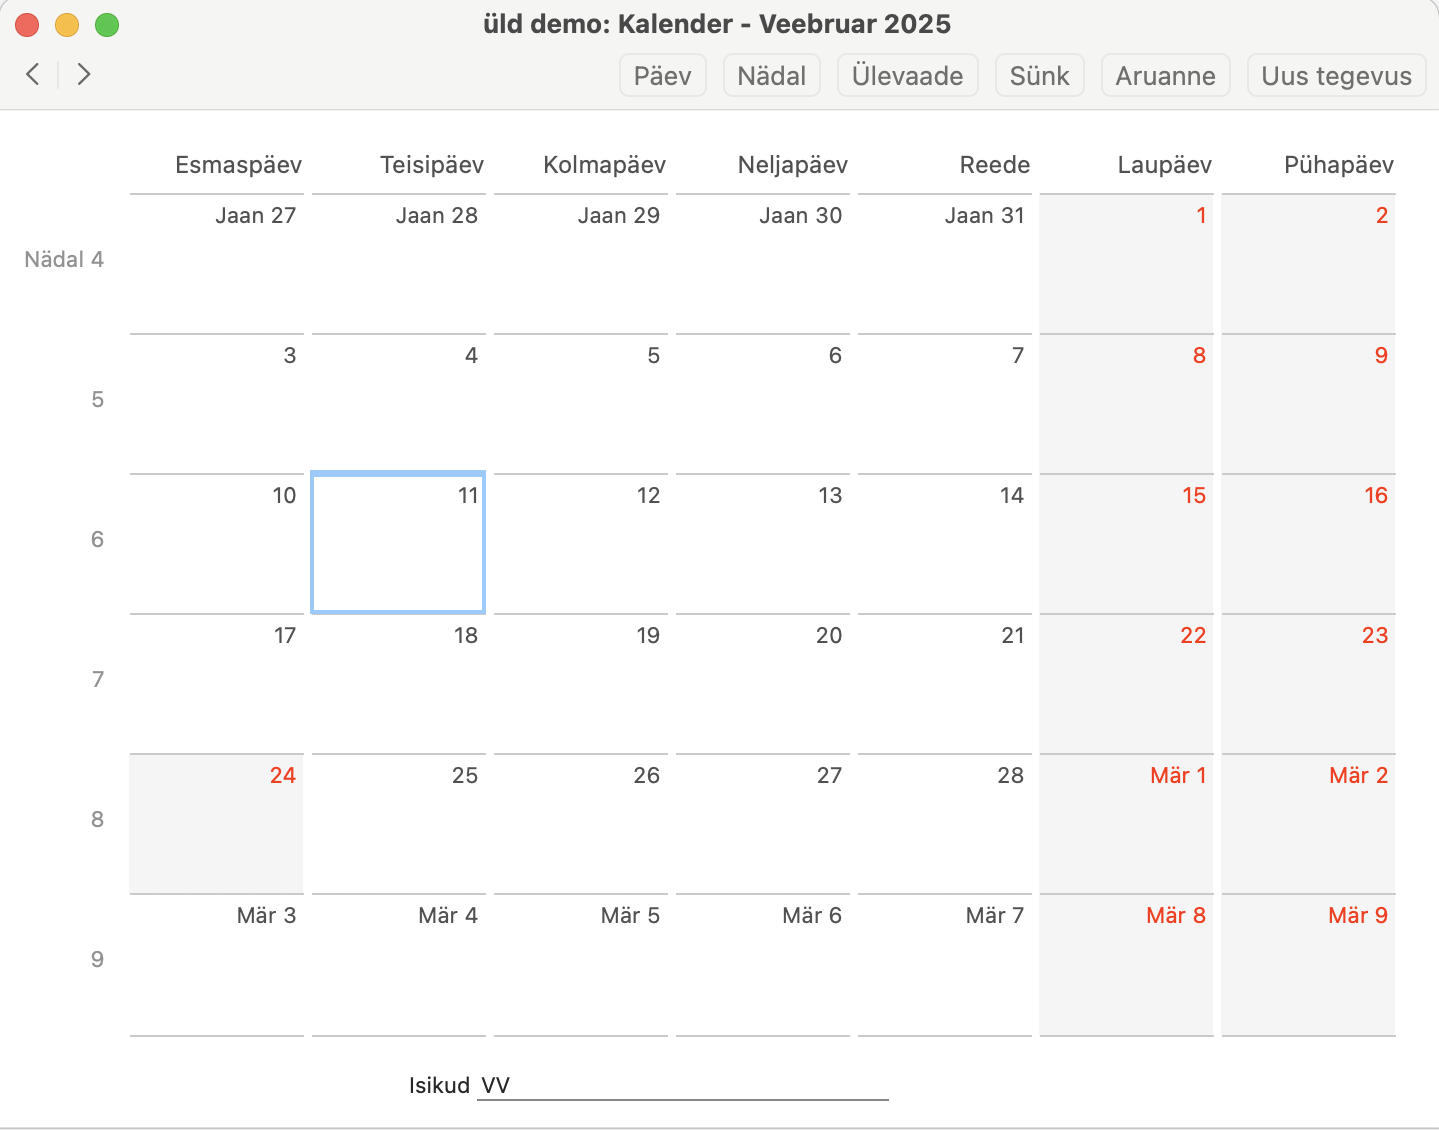Click the Kolmapäev column header
1439x1130 pixels.
pos(605,165)
